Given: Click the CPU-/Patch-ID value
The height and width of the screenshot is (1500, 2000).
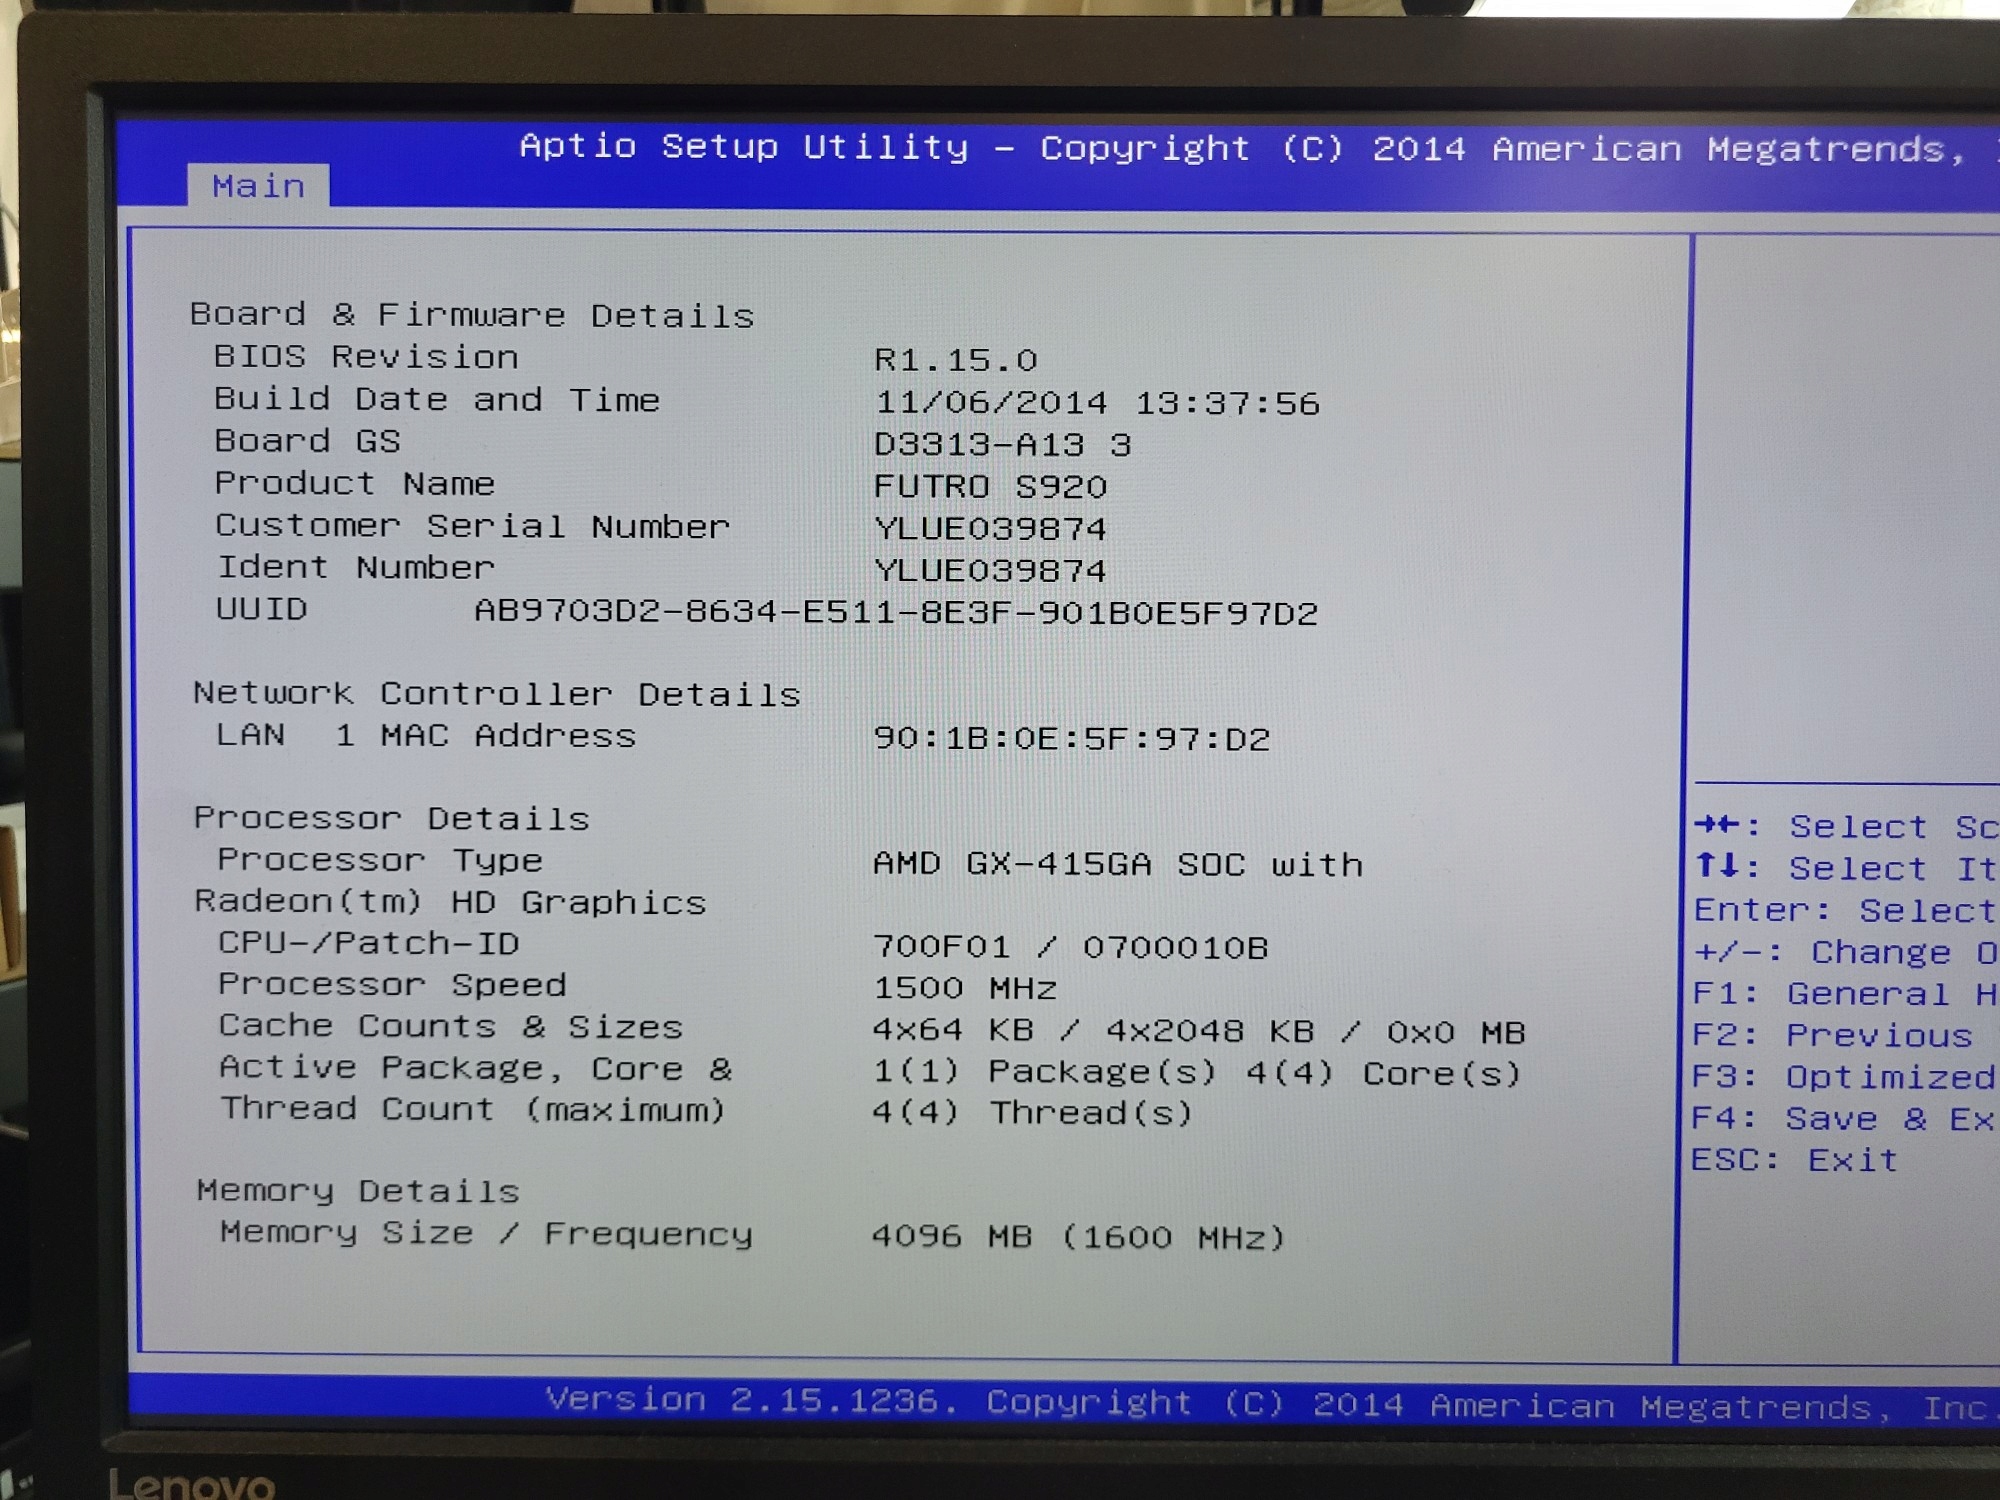Looking at the screenshot, I should pos(1070,946).
